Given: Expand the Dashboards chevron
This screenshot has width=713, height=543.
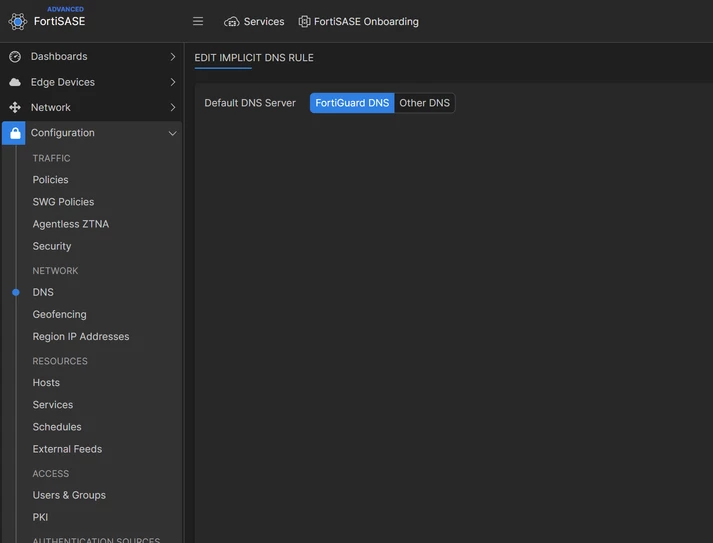Looking at the screenshot, I should coord(173,56).
